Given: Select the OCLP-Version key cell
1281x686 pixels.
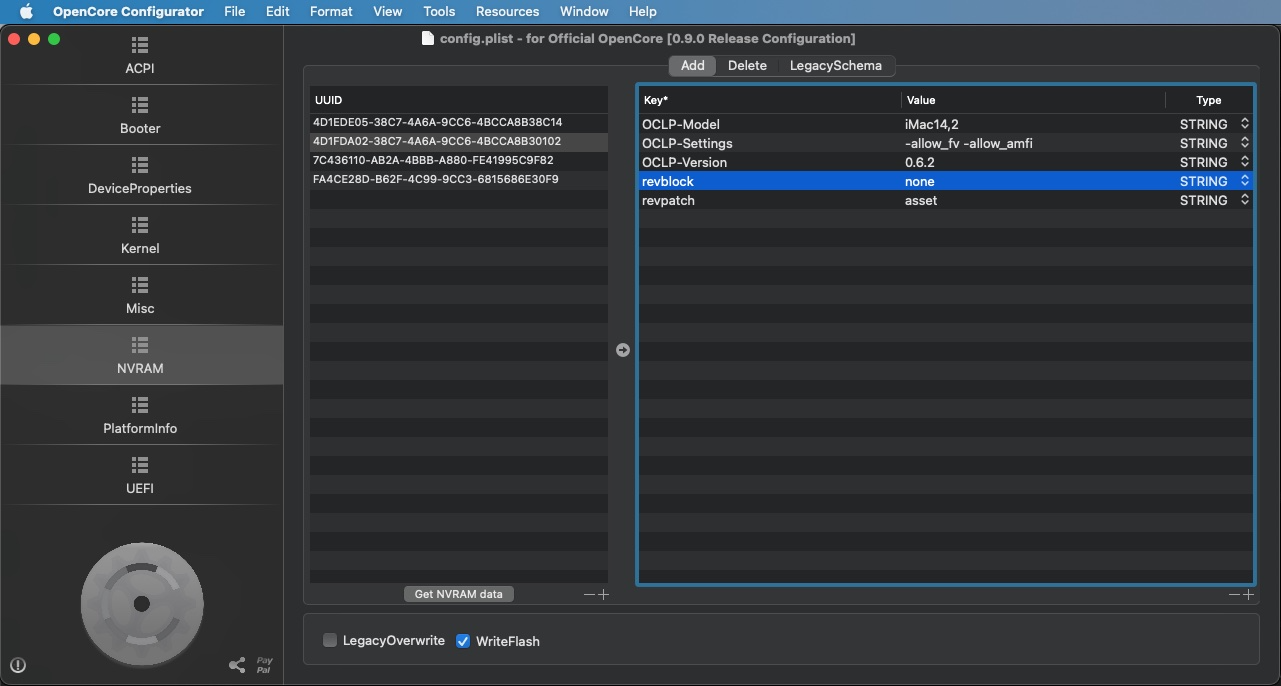Looking at the screenshot, I should [770, 162].
